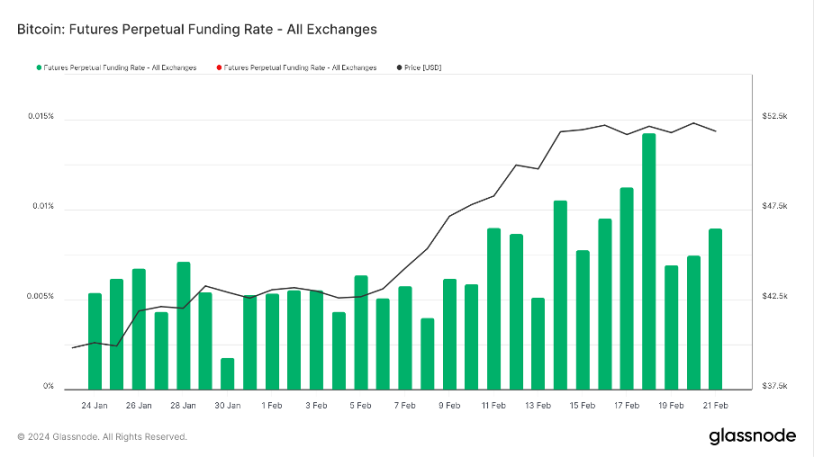Viewport: 814px width, 457px height.
Task: Click the '26 Jan' date label
Action: (139, 406)
